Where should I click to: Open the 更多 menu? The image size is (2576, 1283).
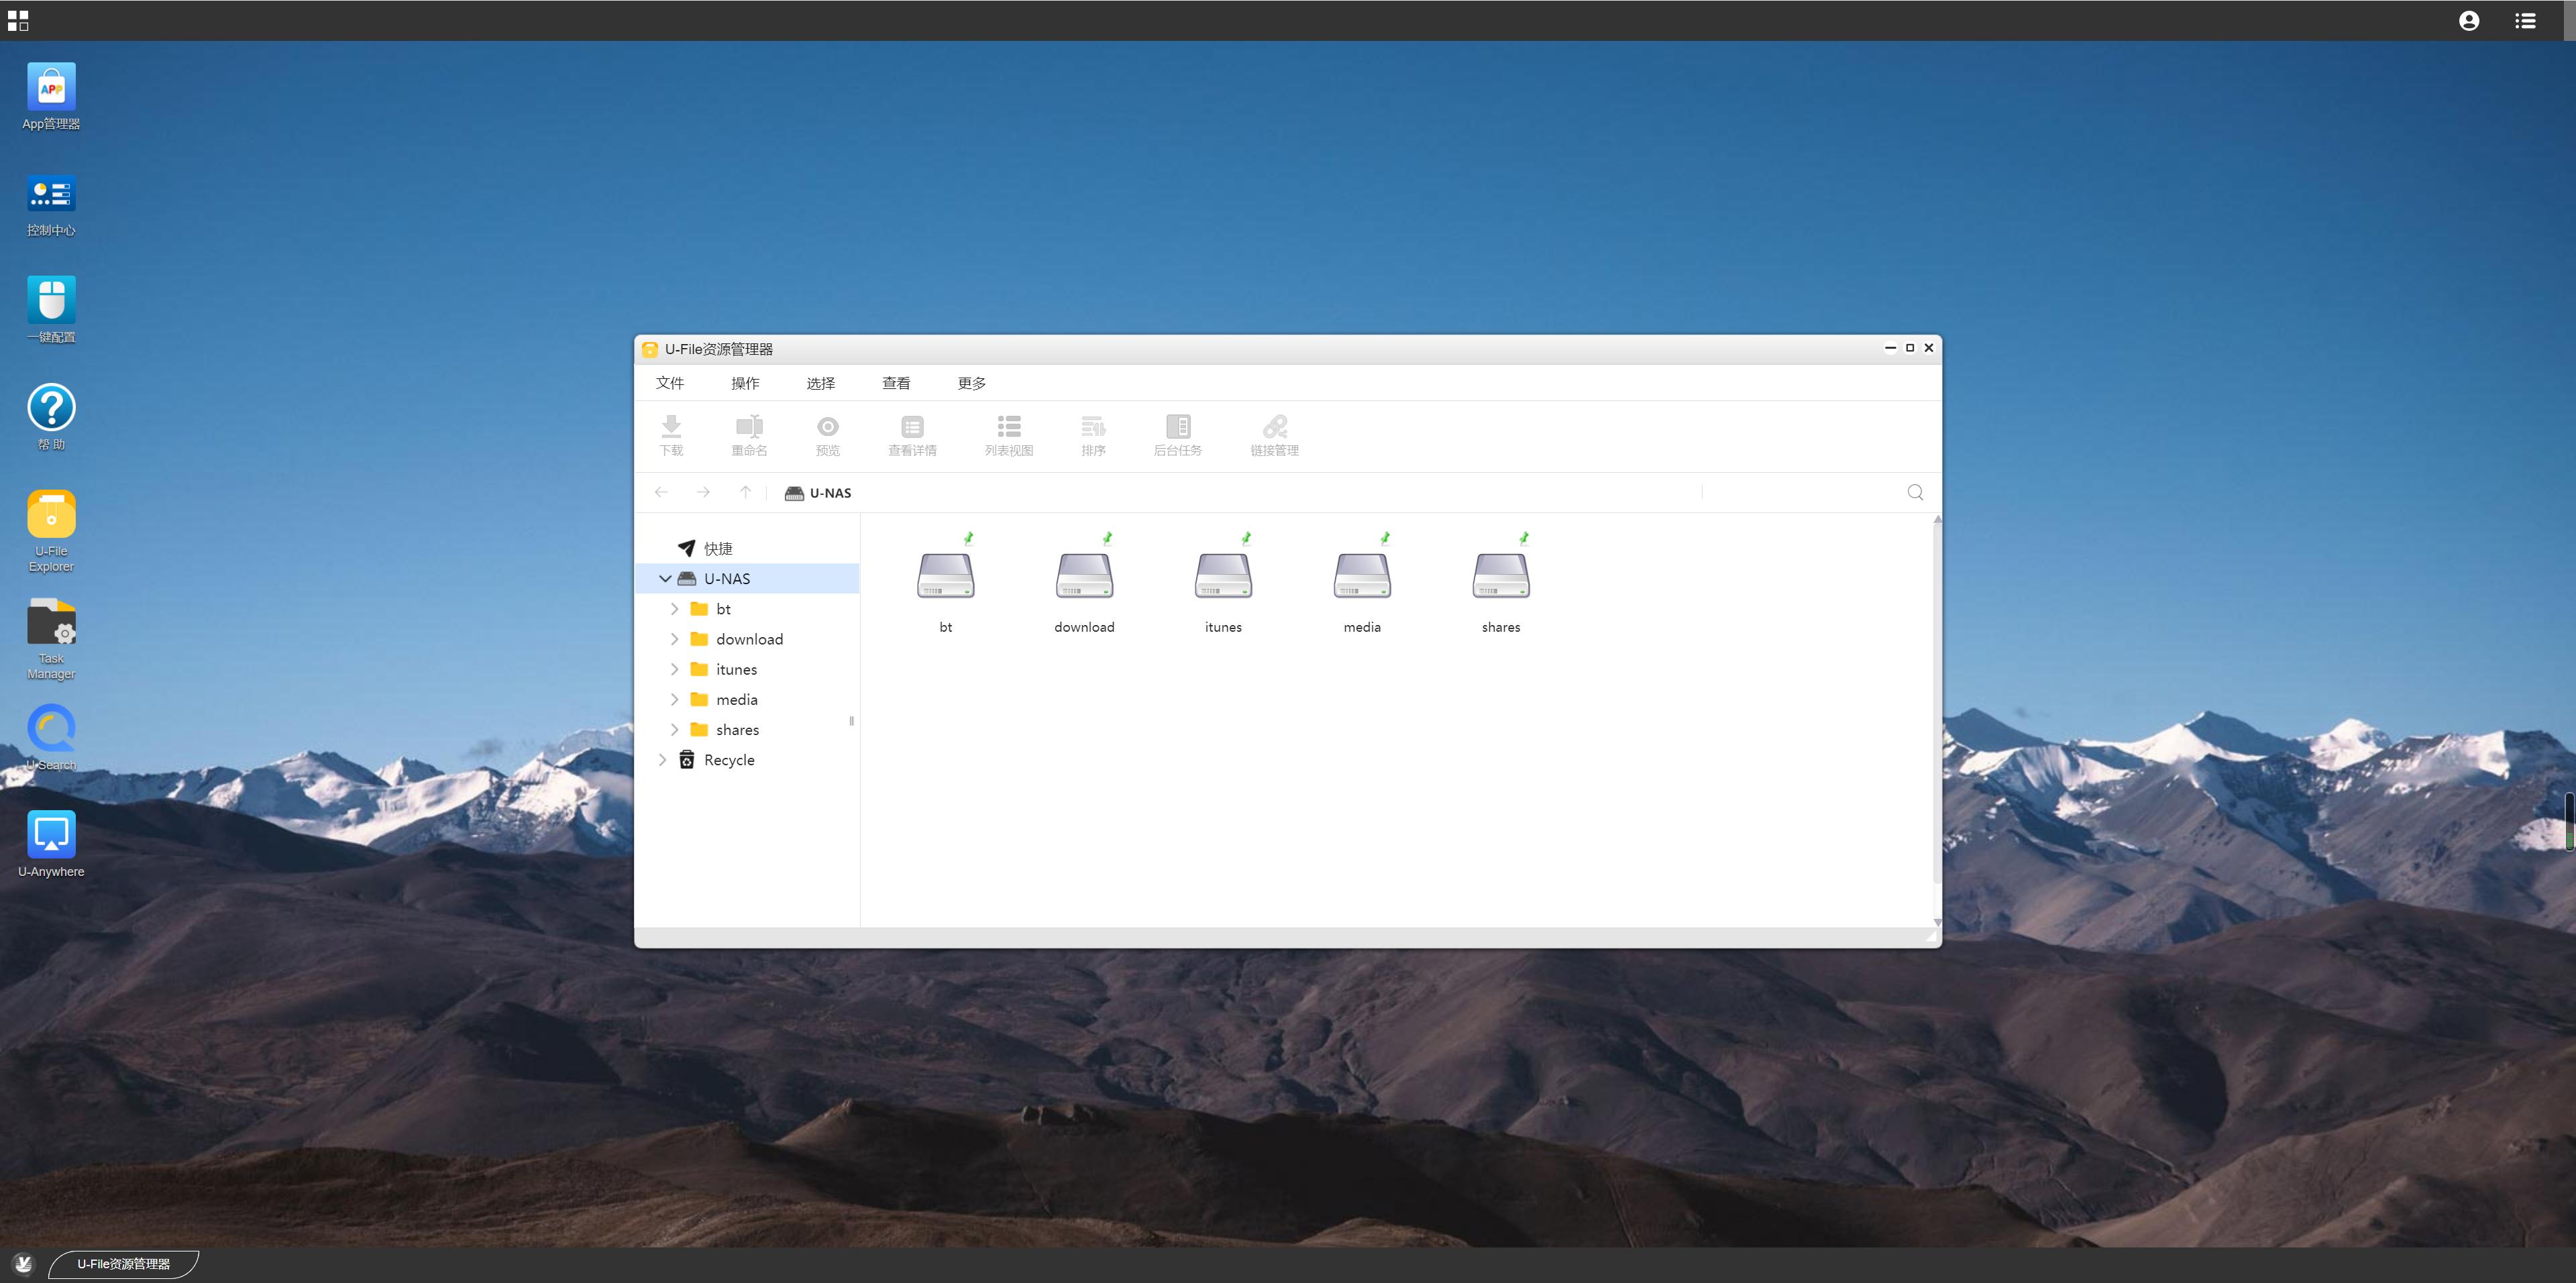(971, 383)
